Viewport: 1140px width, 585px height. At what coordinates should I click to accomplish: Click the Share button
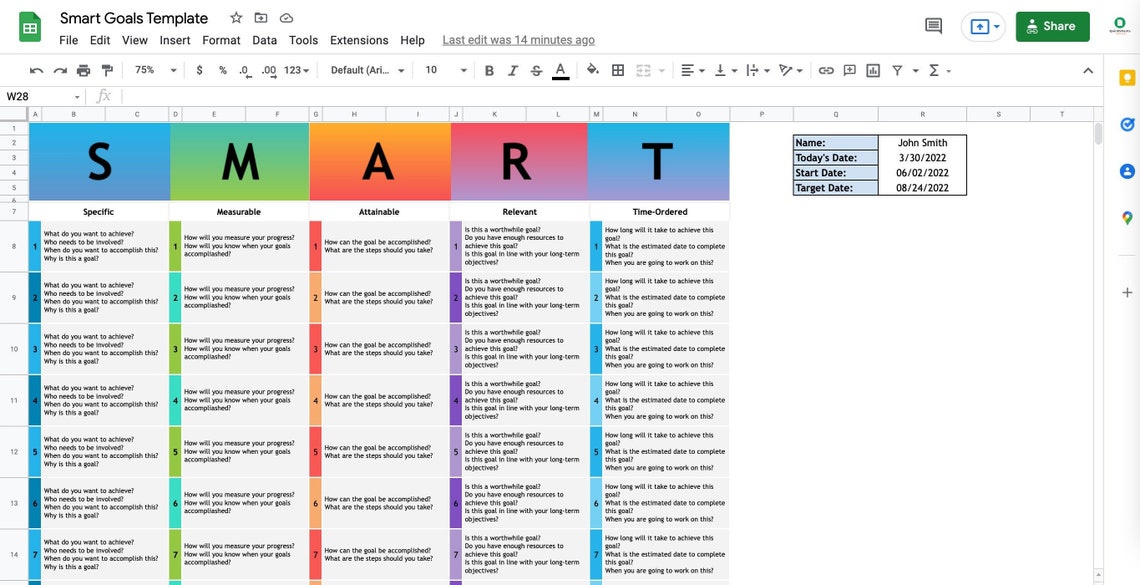coord(1052,26)
